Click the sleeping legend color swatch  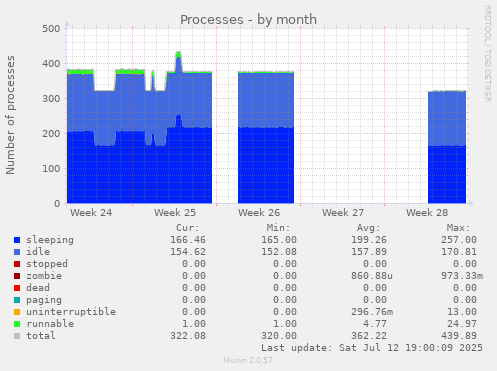[17, 240]
